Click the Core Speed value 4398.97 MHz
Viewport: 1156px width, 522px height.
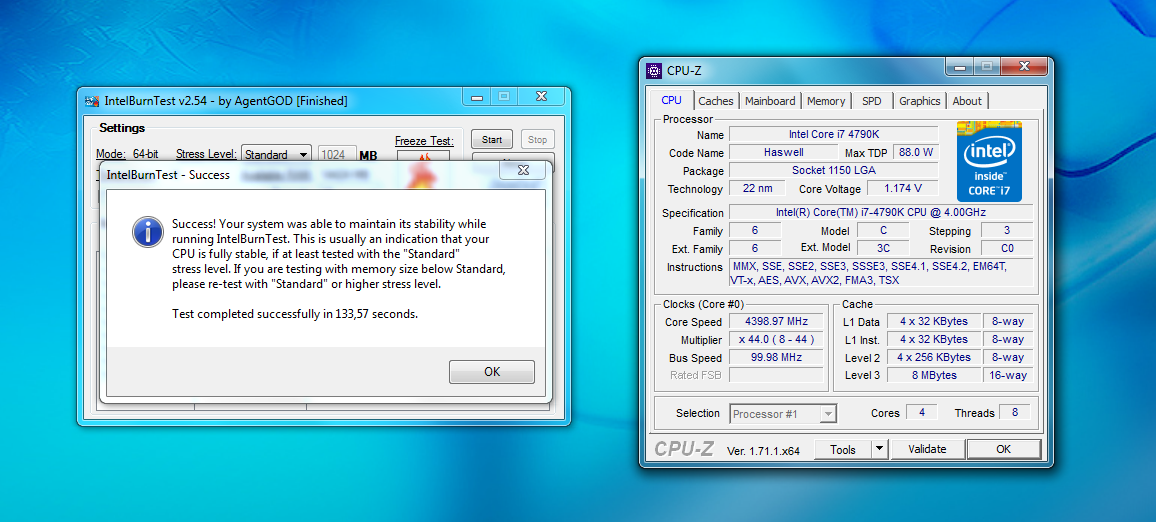click(776, 321)
